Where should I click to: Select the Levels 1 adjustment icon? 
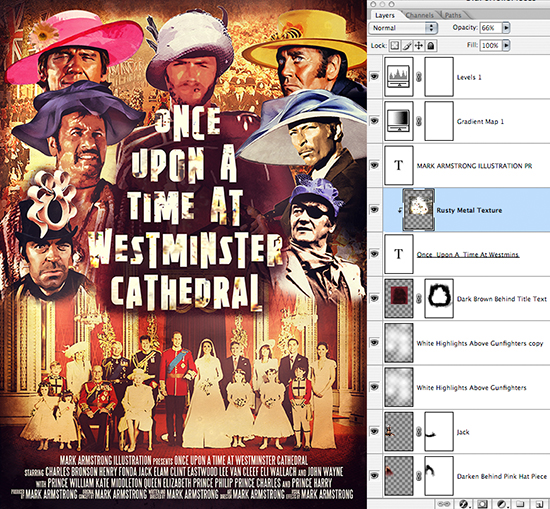coord(399,77)
